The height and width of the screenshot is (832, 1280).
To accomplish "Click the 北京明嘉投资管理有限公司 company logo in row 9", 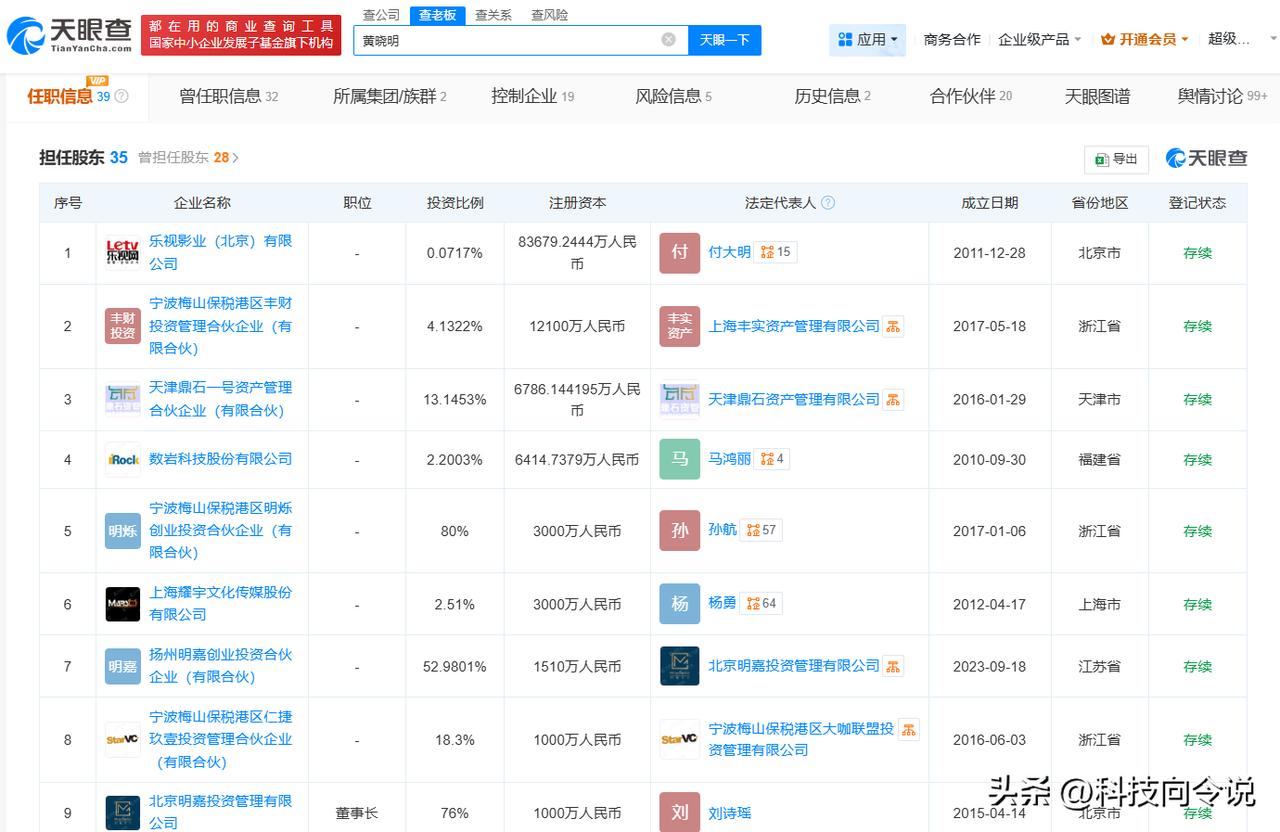I will [123, 812].
